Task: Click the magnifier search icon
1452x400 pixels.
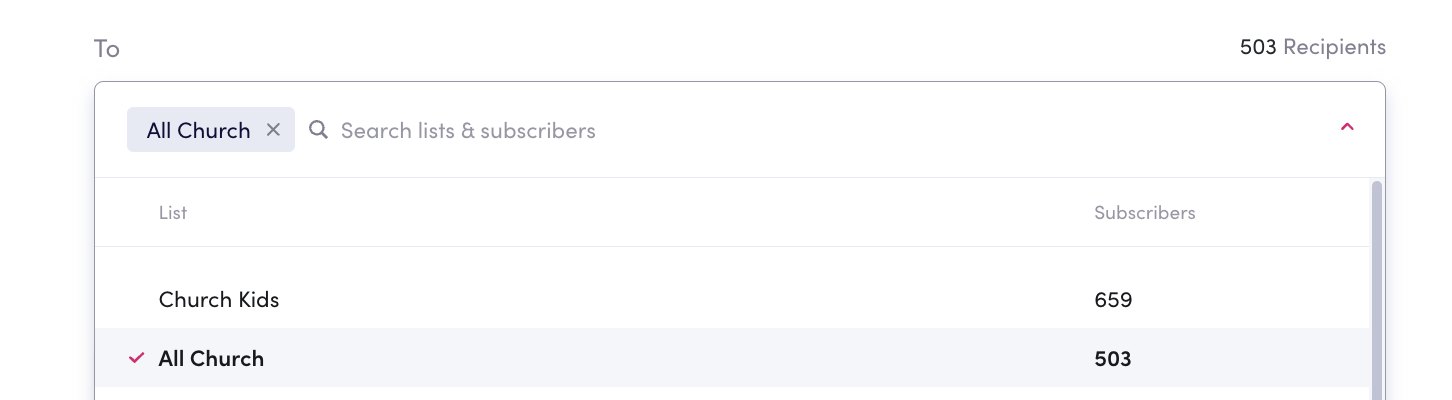Action: pyautogui.click(x=319, y=130)
